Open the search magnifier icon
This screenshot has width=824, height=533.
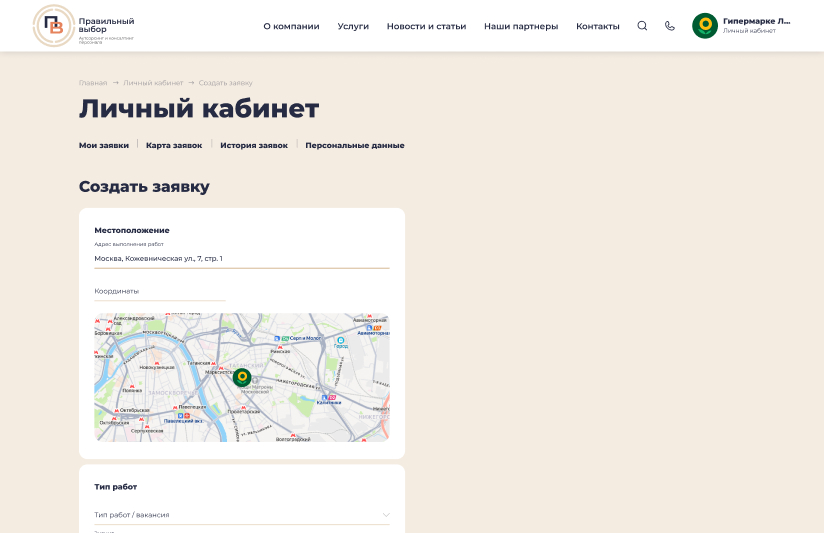(x=642, y=26)
